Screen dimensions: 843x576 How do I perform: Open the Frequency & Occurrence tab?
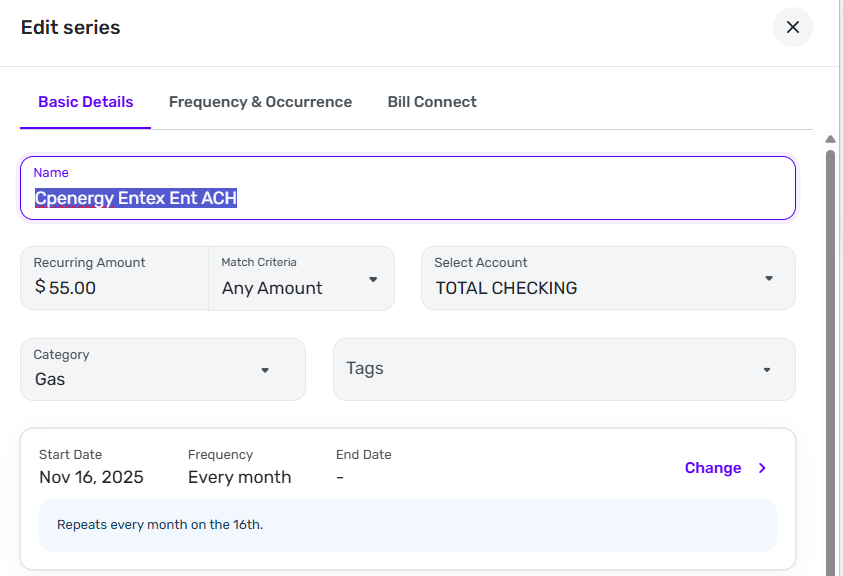[x=260, y=102]
